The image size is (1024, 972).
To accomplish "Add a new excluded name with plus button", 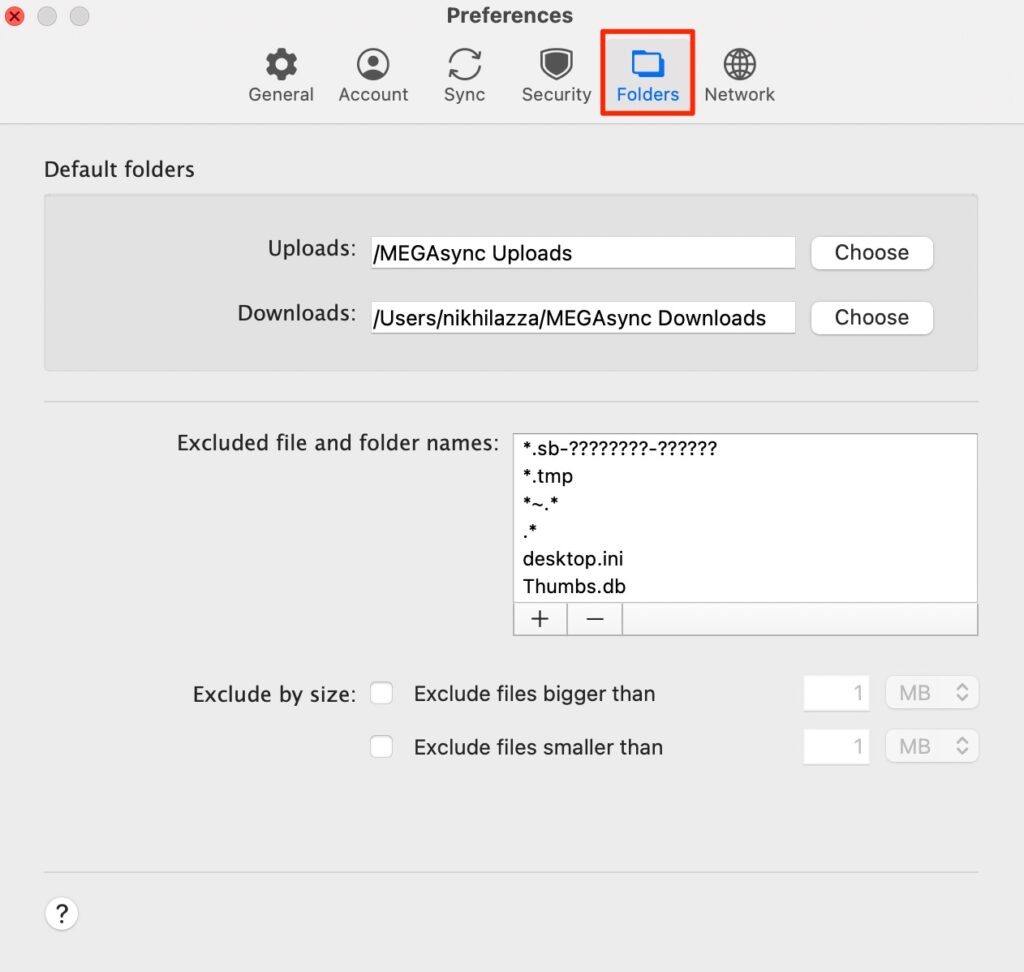I will click(539, 618).
